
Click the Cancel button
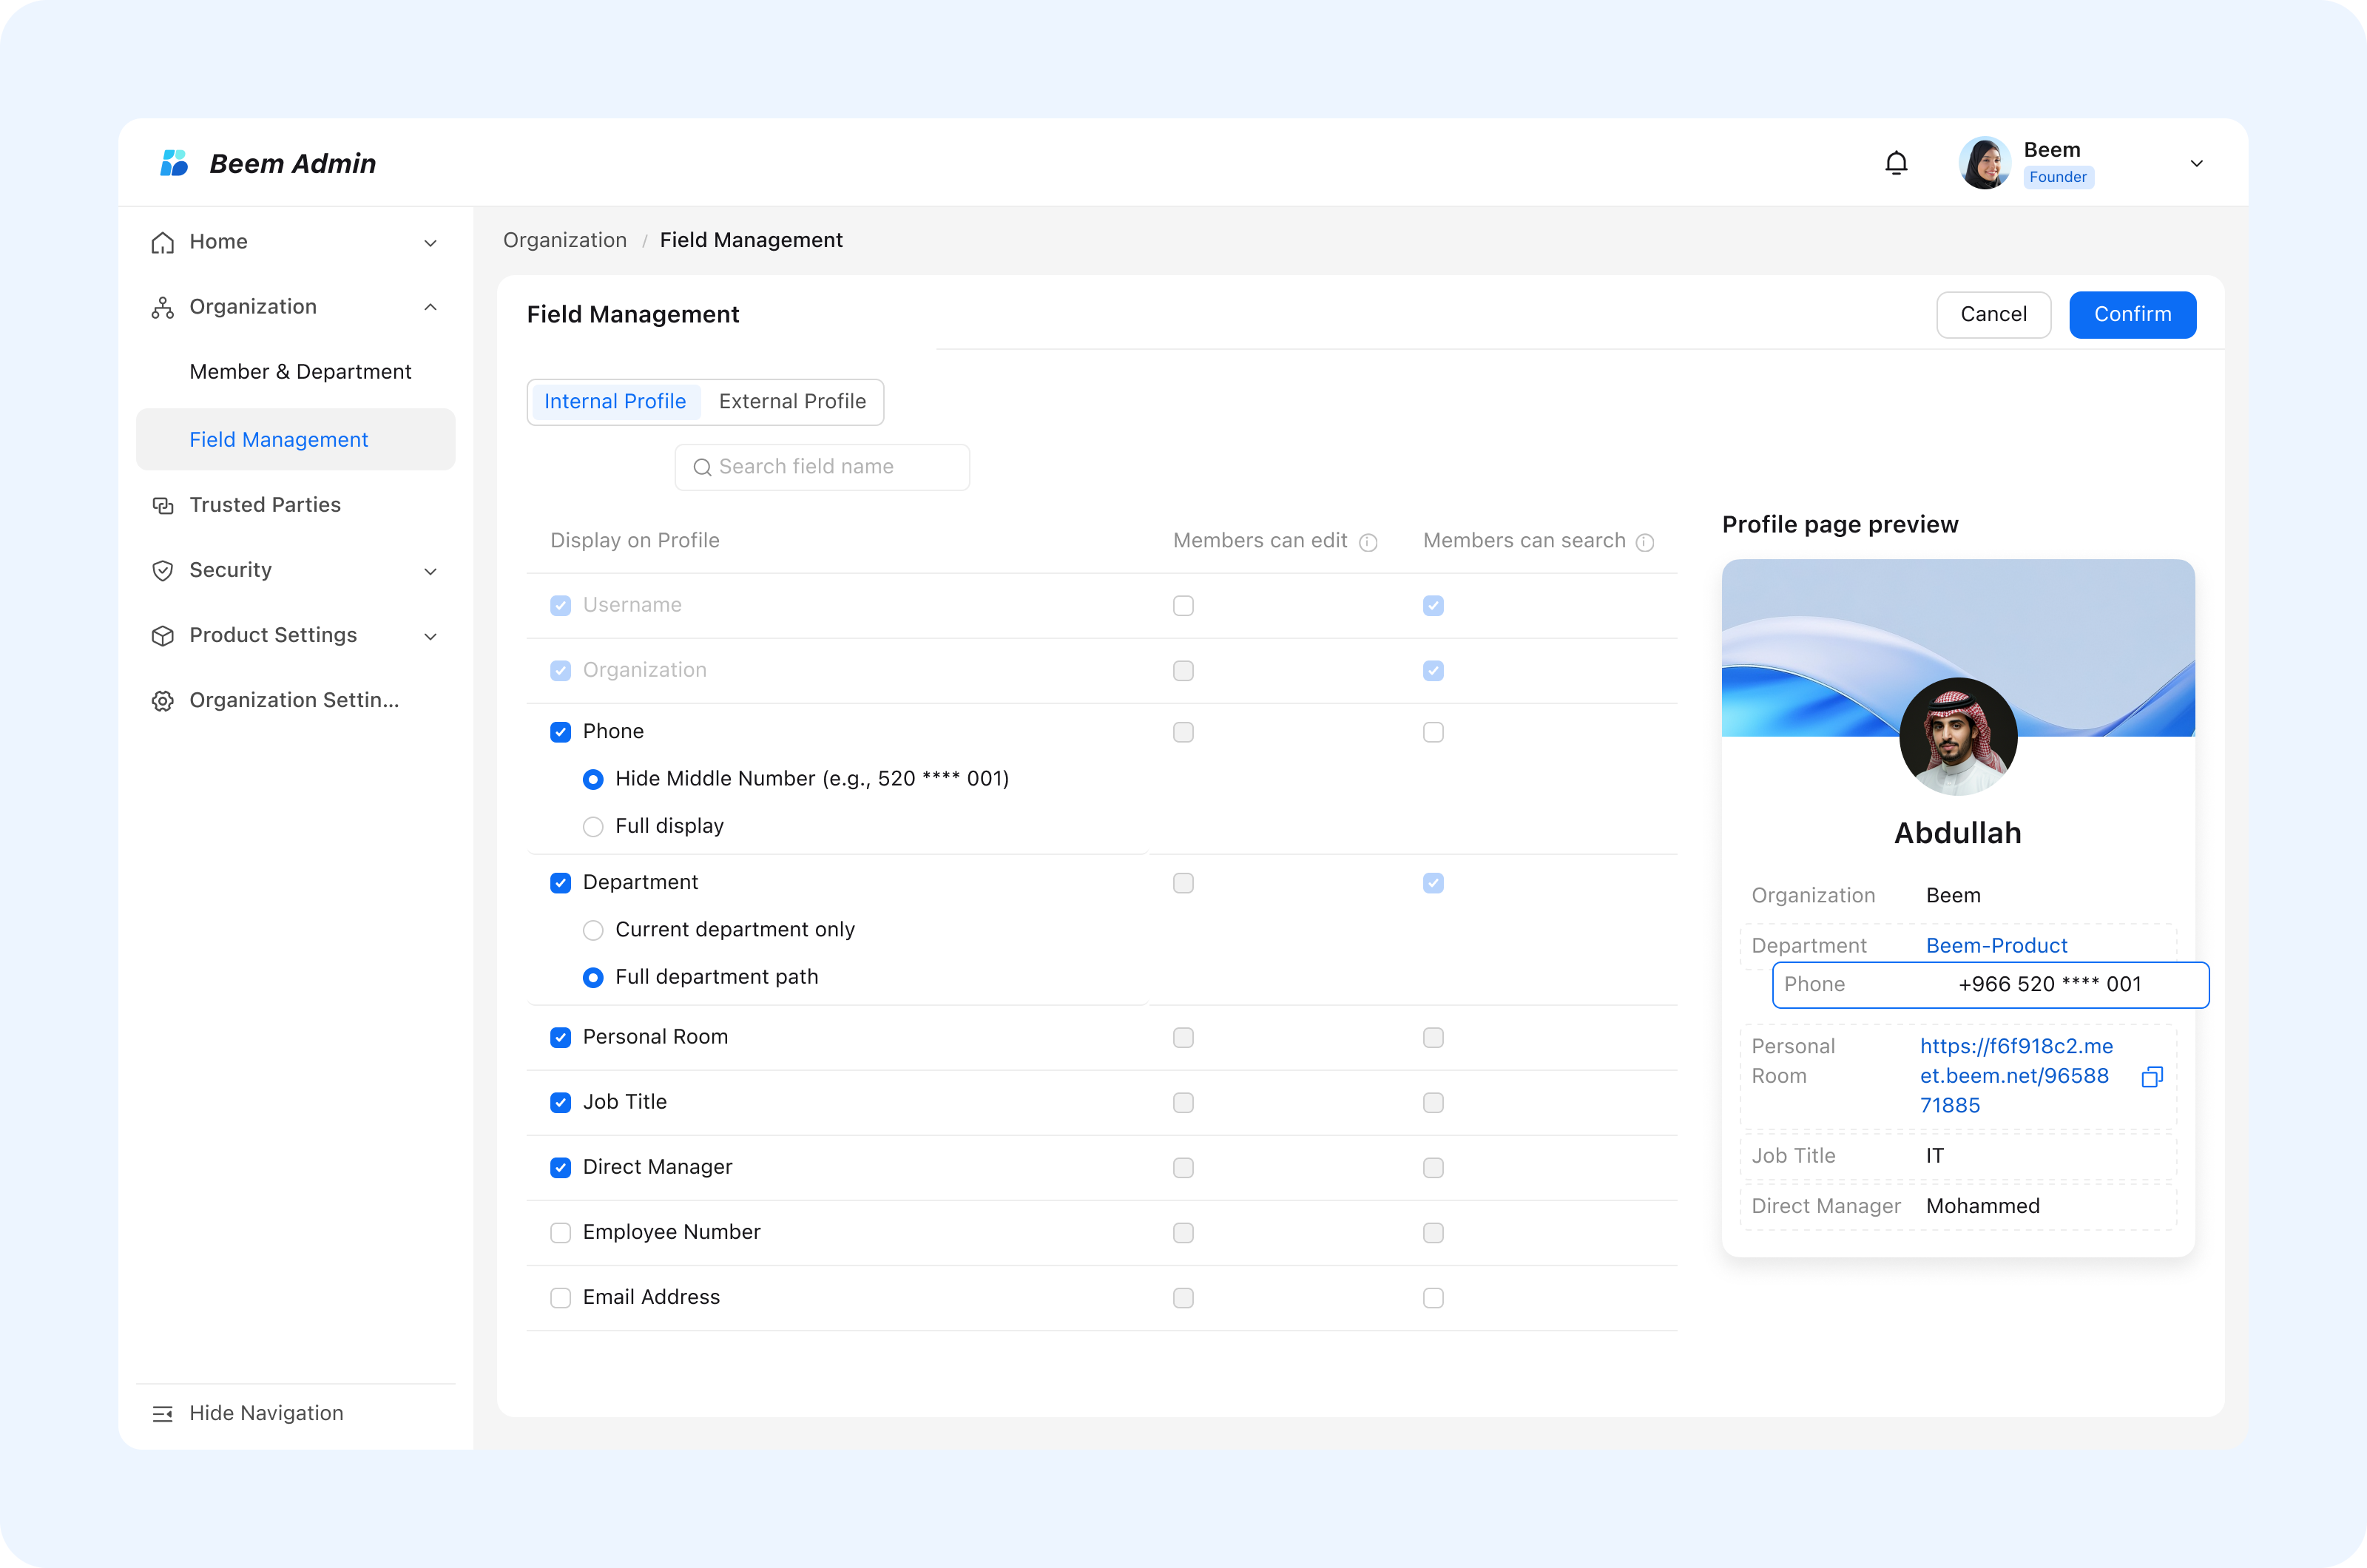click(1993, 315)
